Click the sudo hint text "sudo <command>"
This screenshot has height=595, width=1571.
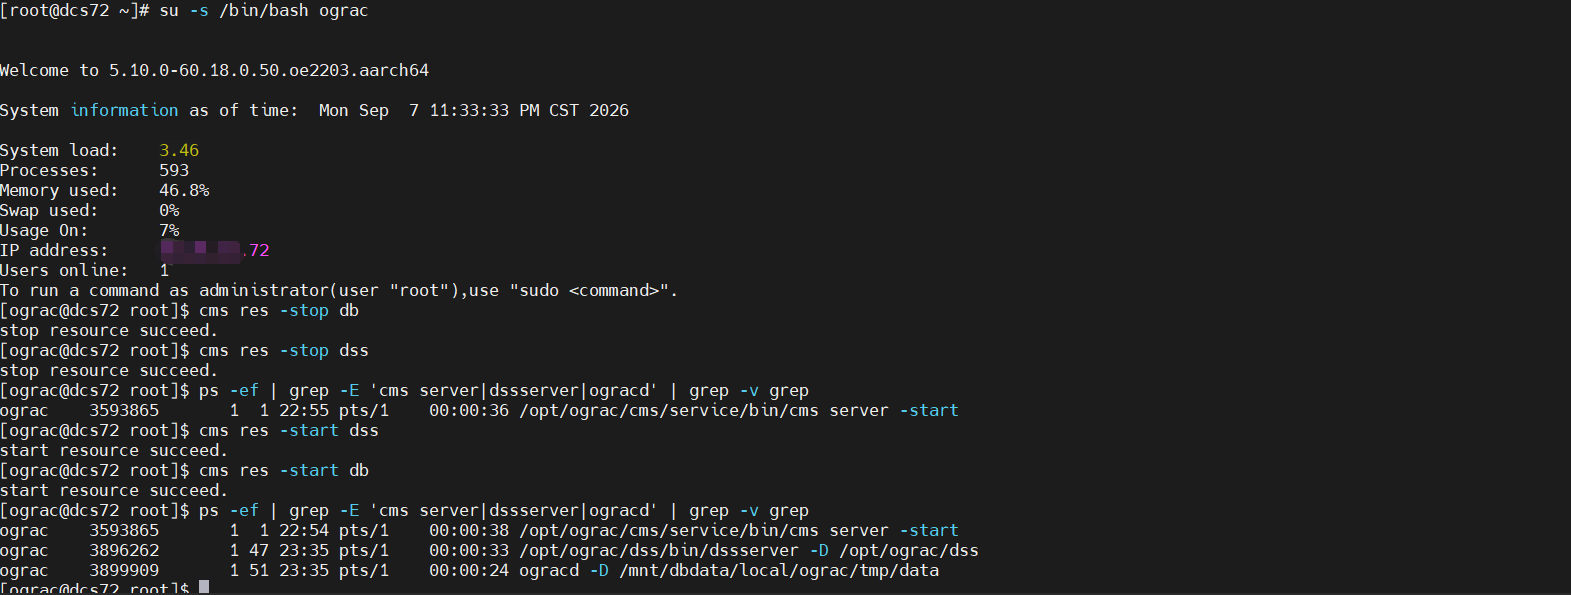[x=589, y=290]
